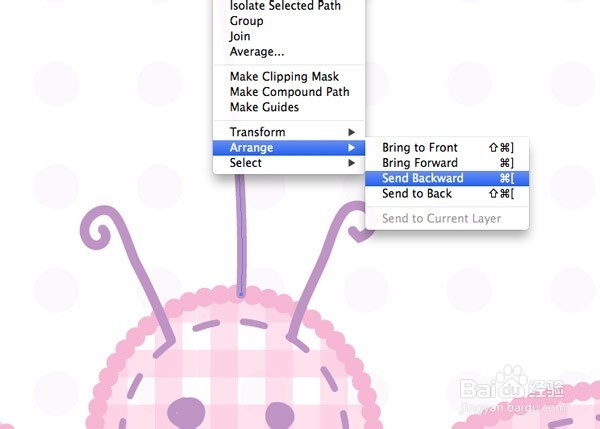This screenshot has height=429, width=600.
Task: Click the Make Guides entry
Action: pos(289,107)
